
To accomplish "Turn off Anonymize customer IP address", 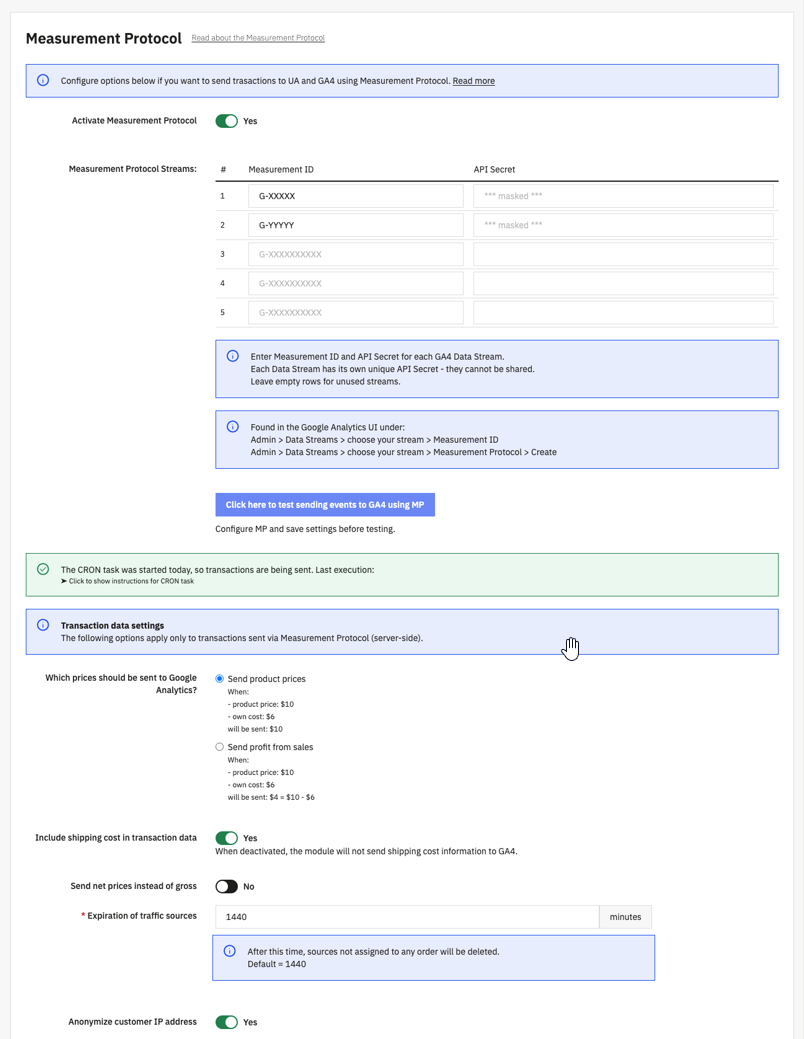I will pyautogui.click(x=227, y=1022).
